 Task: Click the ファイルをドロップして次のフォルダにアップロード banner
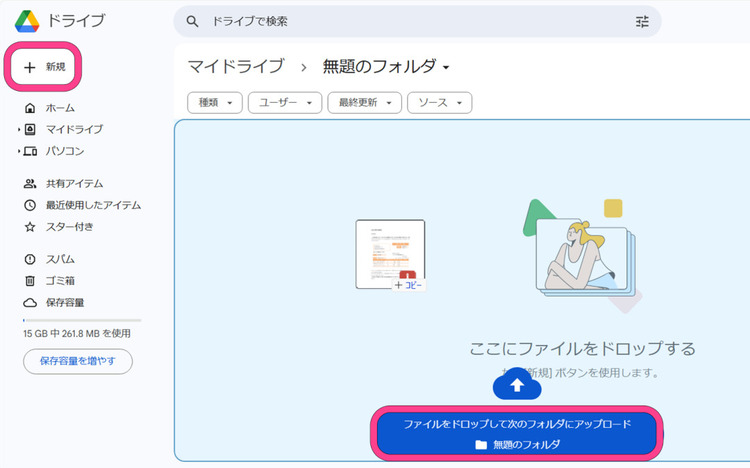[517, 434]
